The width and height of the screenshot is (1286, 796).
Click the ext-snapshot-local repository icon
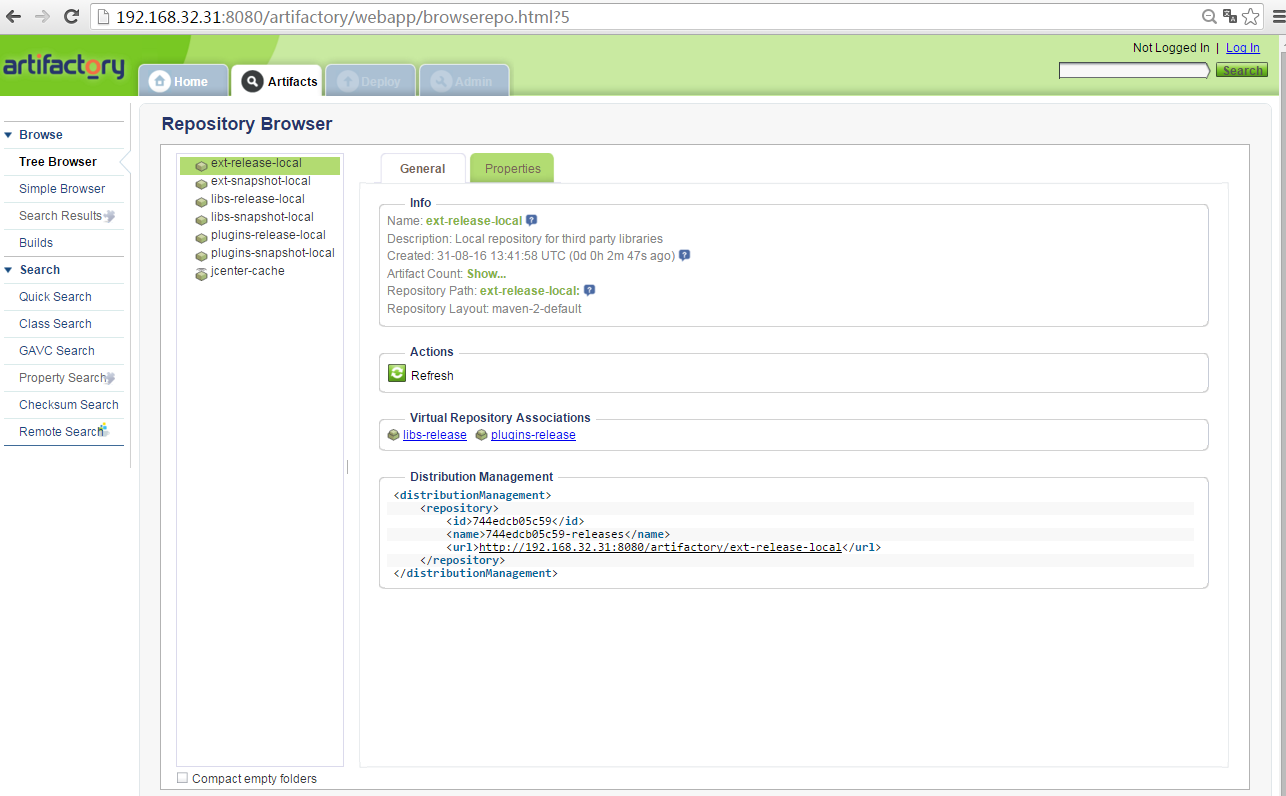click(x=201, y=183)
